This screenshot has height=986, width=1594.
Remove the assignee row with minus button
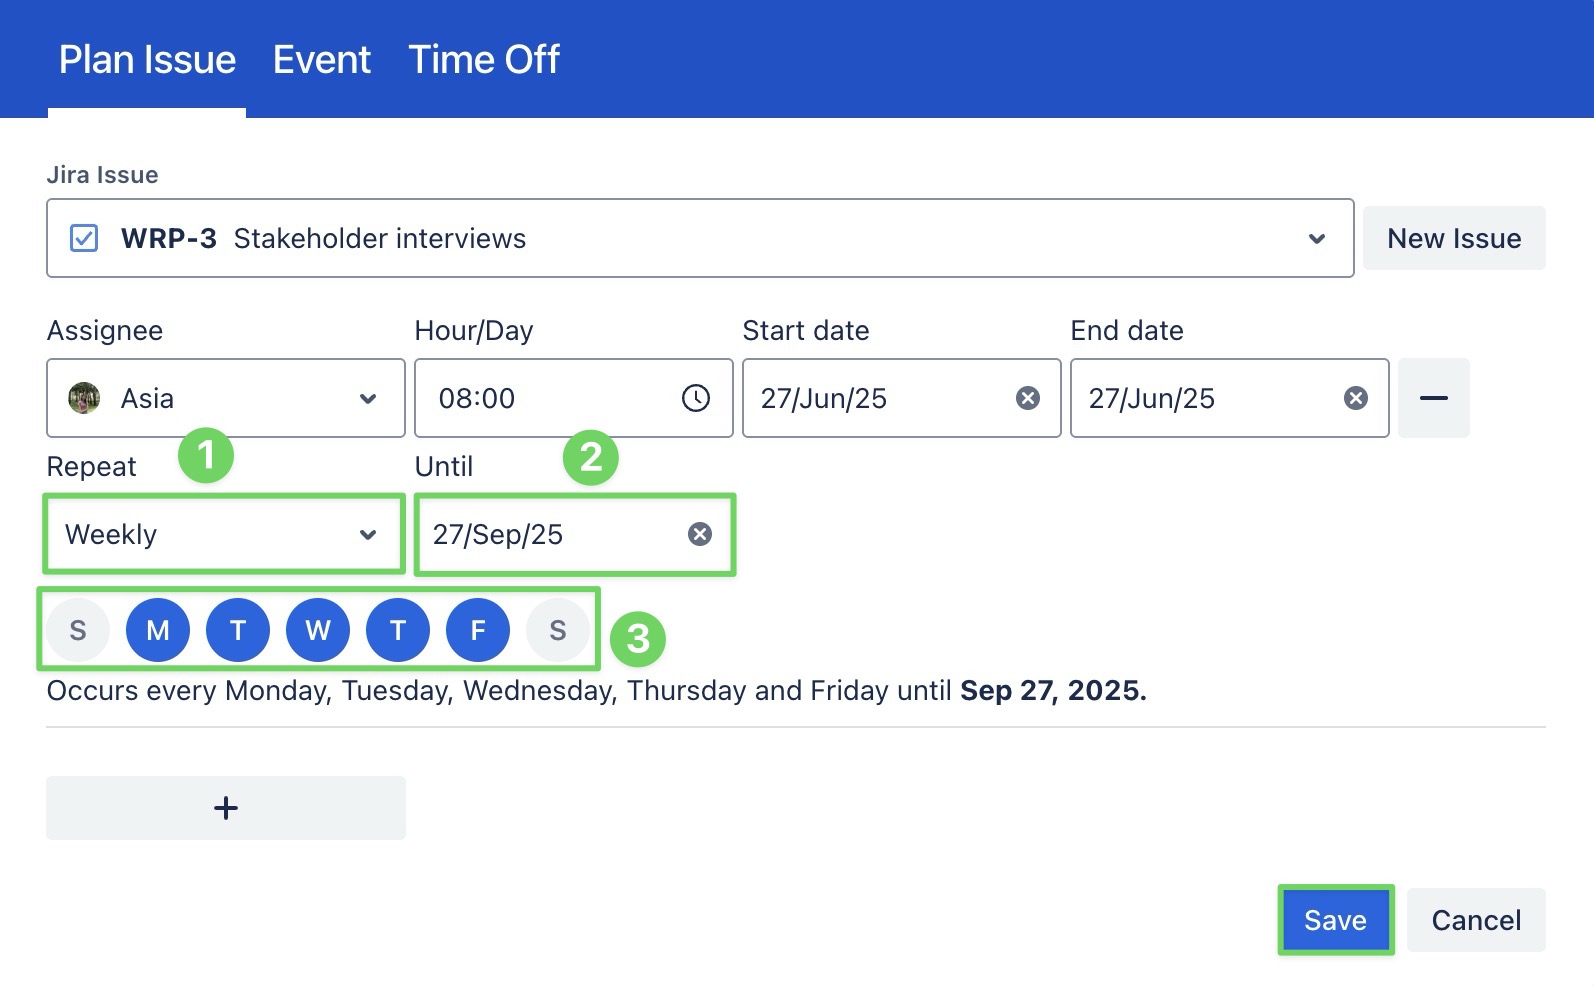(x=1433, y=398)
